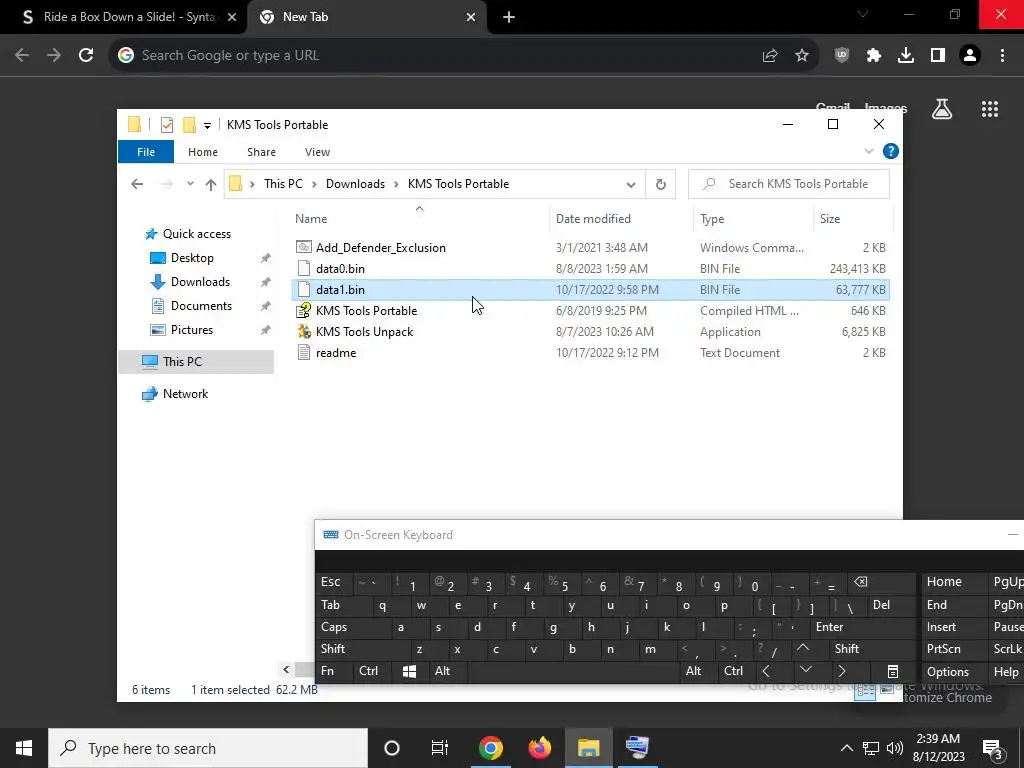Select Add_Defender_Exclusion file
1024x768 pixels.
point(381,248)
